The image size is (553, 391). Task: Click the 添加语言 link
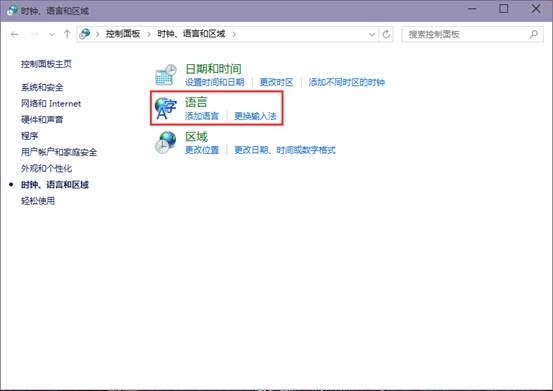tap(202, 116)
